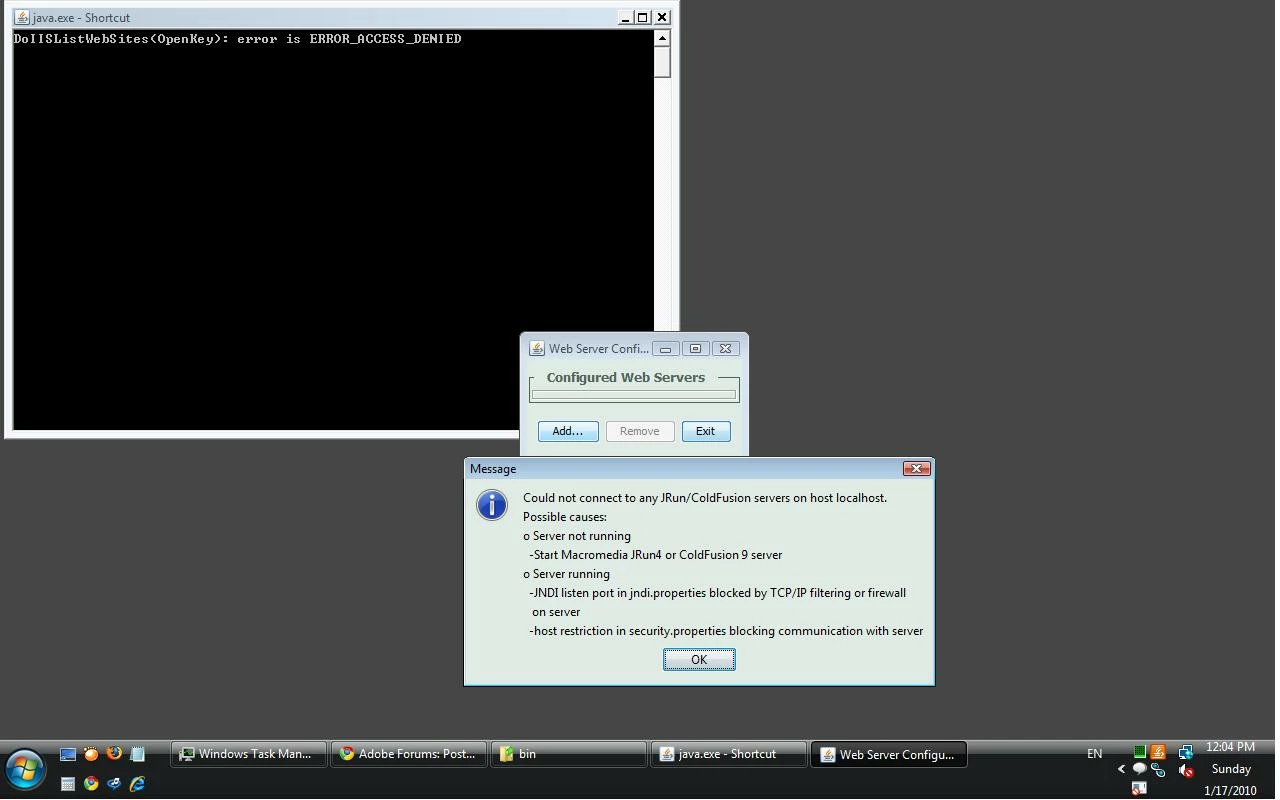Viewport: 1280px width, 800px height.
Task: Click the Java icon in the Web Server Configuration title bar
Action: 537,349
